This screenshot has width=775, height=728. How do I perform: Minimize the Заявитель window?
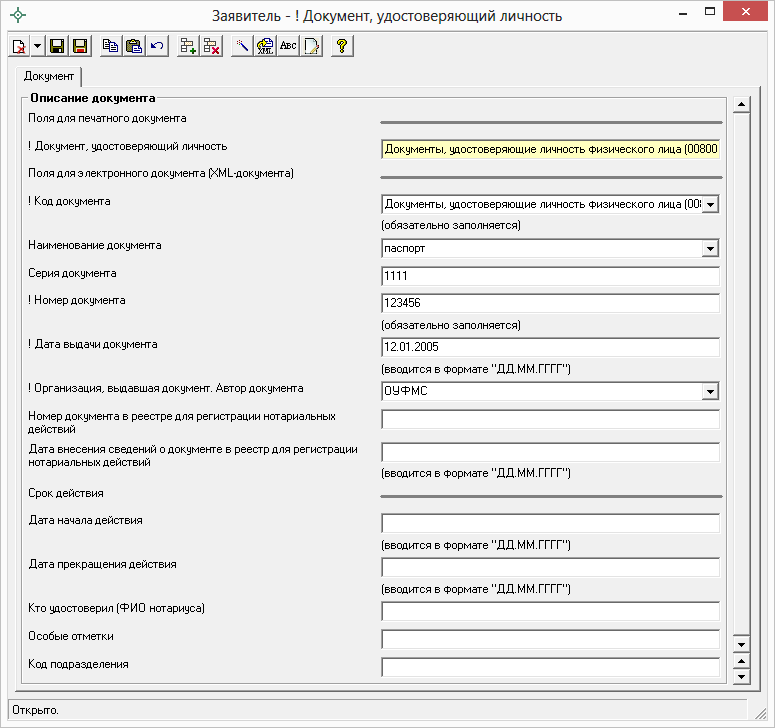coord(684,14)
